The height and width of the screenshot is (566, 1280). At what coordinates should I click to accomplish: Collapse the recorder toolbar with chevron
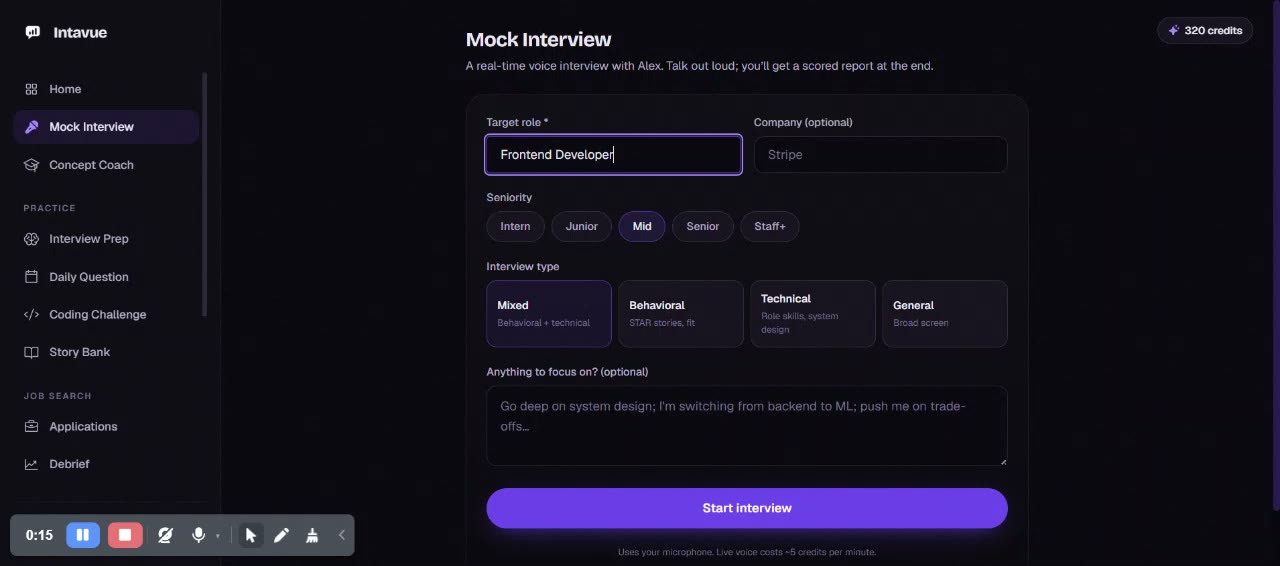pos(342,535)
